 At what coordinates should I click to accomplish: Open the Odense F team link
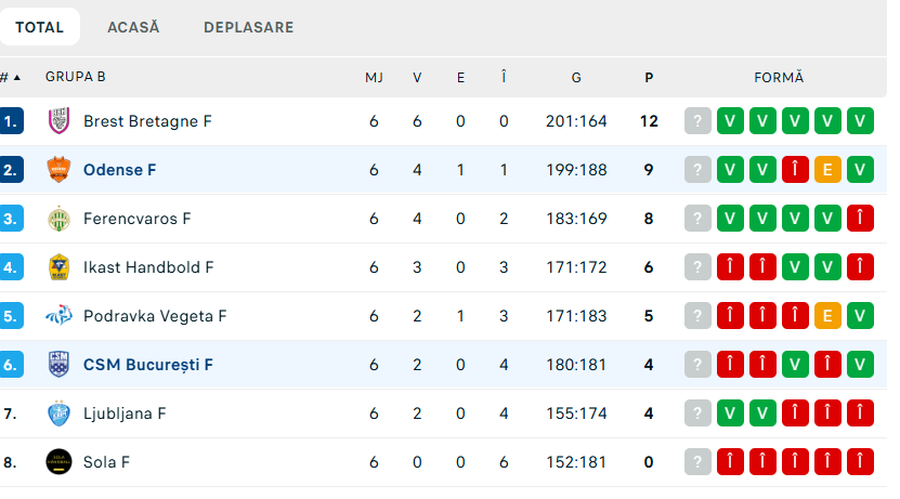(x=119, y=170)
